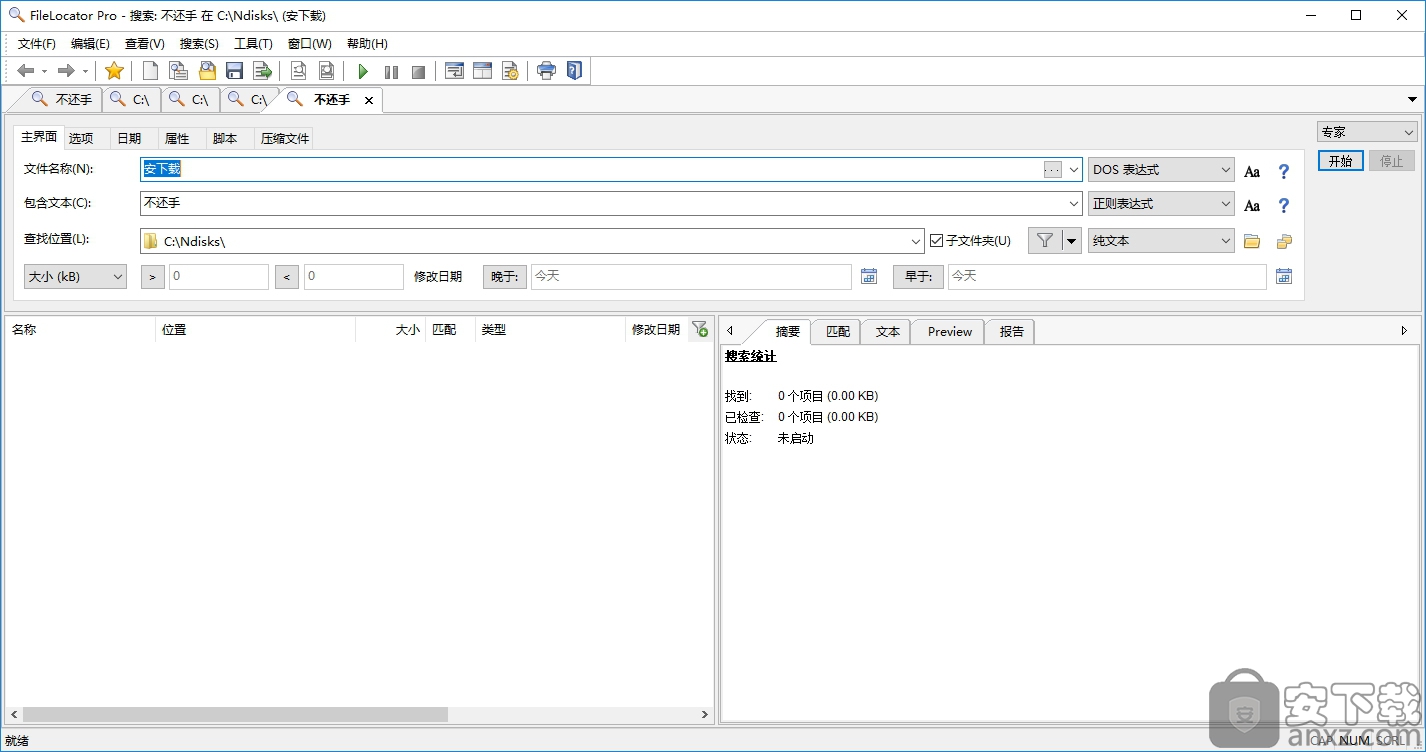Switch to the 日期 tab
The width and height of the screenshot is (1426, 752).
click(x=129, y=139)
